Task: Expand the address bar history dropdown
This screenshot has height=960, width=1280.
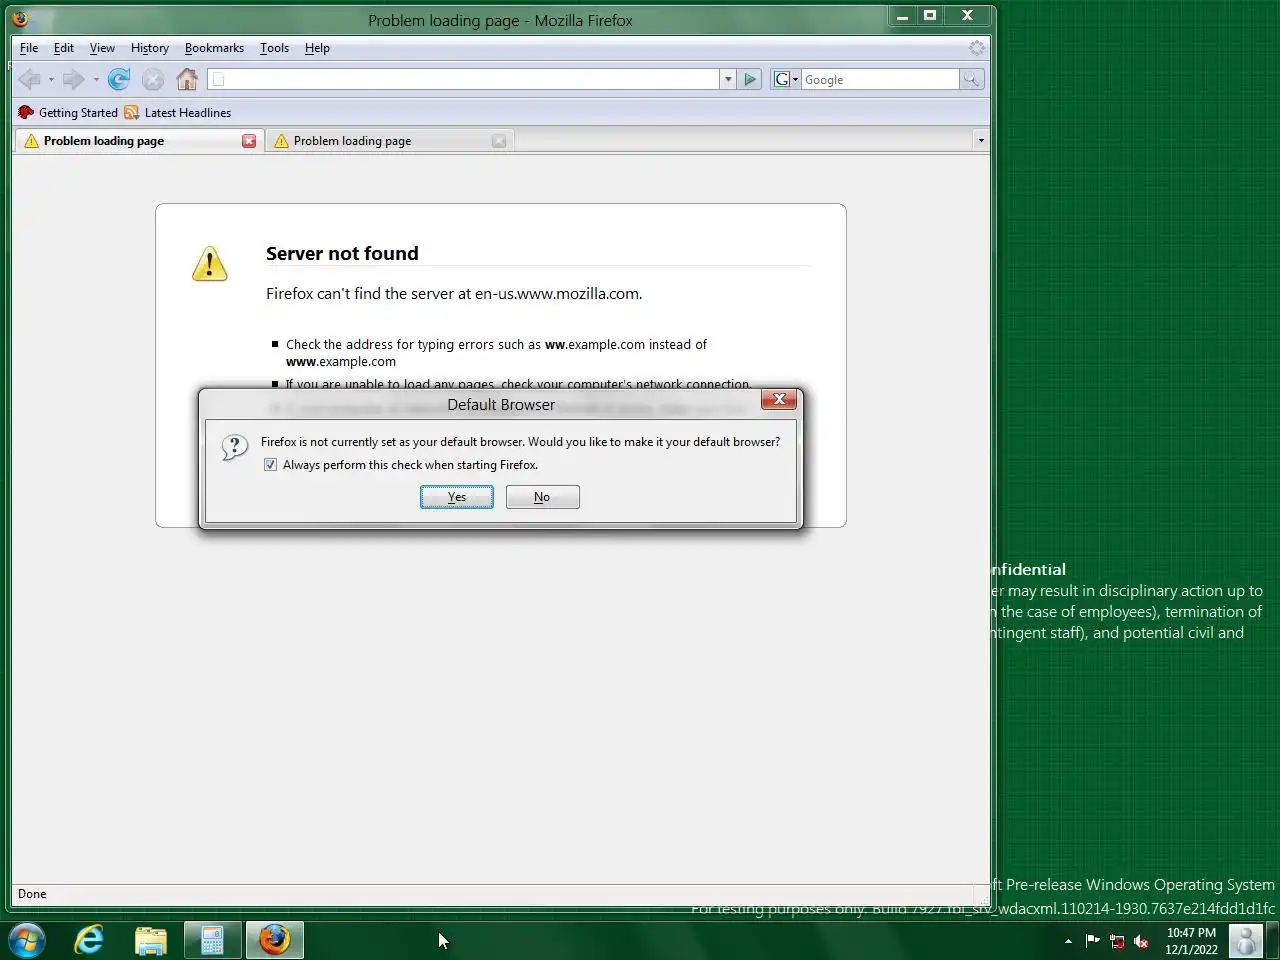Action: pos(728,79)
